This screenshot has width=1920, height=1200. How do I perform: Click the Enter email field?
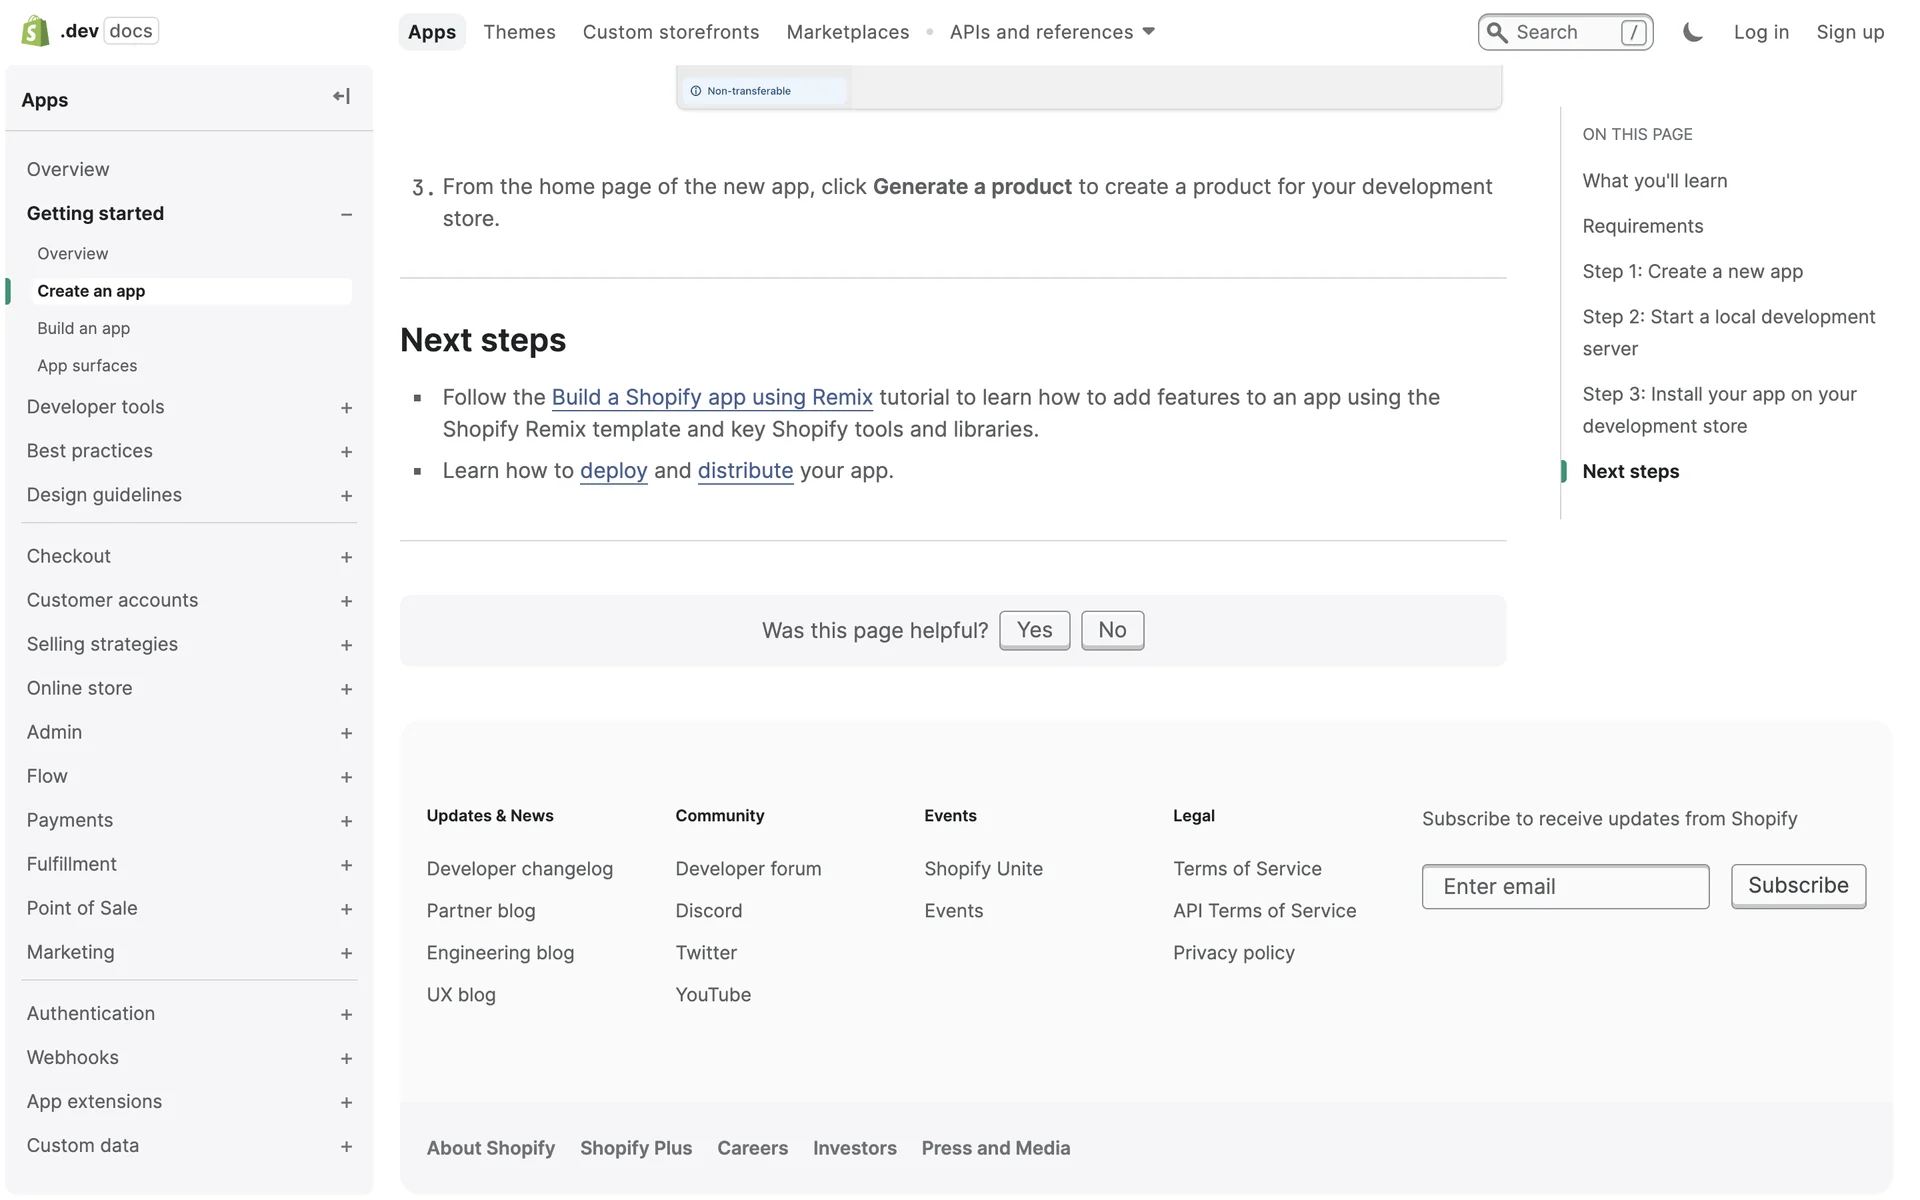click(x=1565, y=886)
